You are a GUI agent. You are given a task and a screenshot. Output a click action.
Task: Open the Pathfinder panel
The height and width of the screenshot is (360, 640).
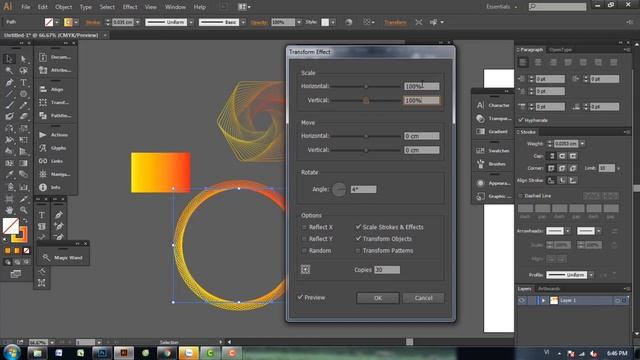[x=55, y=116]
